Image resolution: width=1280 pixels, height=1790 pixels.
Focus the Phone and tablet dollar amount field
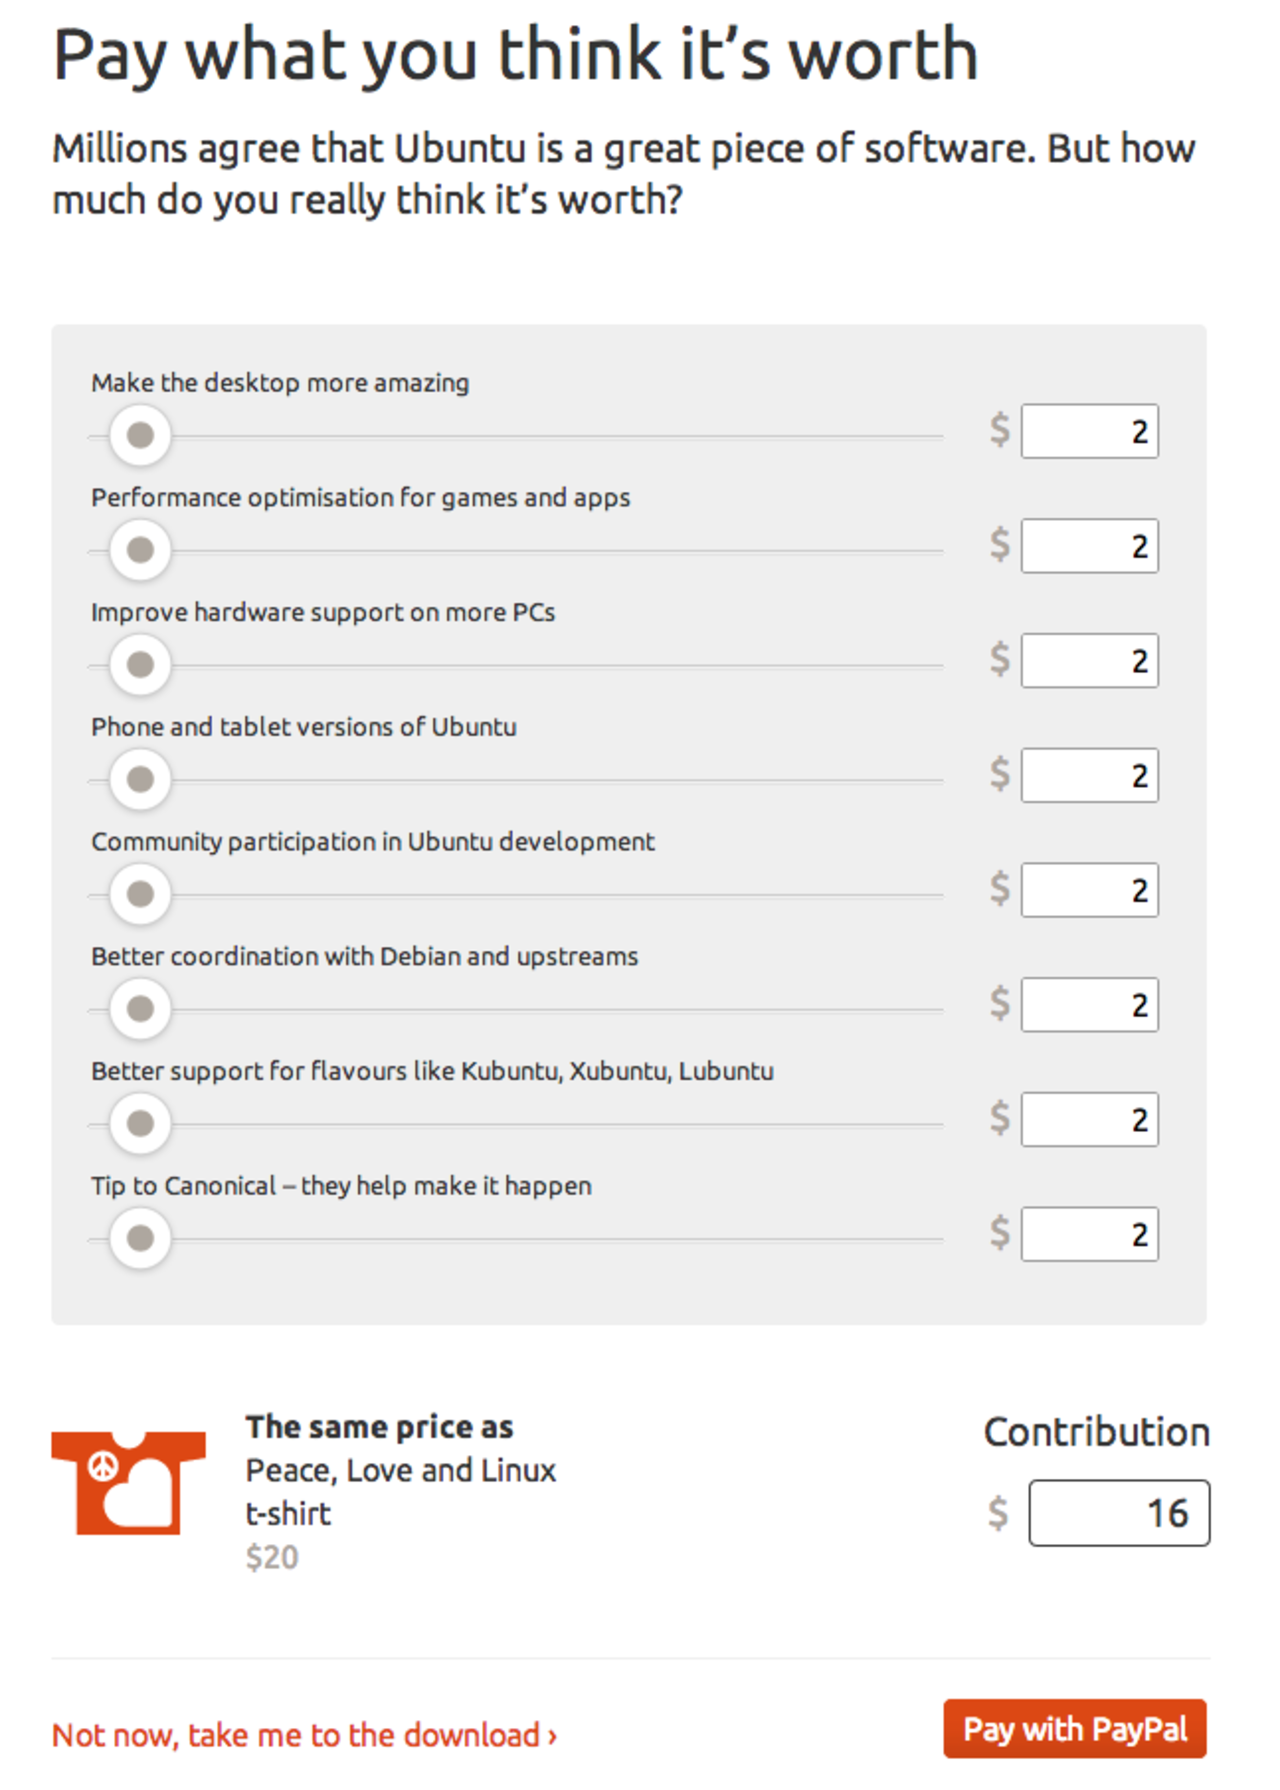pyautogui.click(x=1089, y=775)
